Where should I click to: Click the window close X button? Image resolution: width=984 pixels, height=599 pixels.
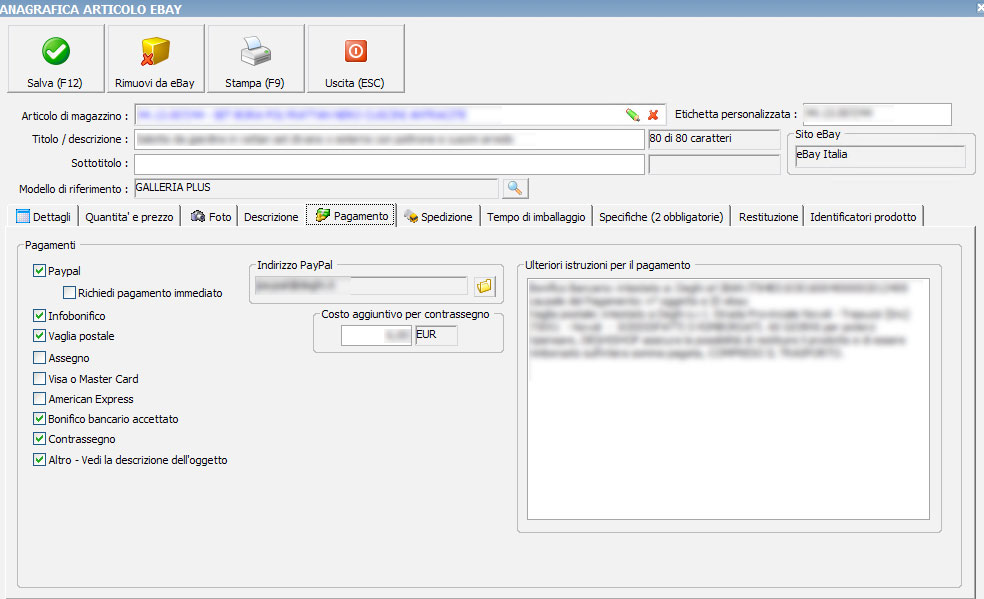pyautogui.click(x=978, y=8)
